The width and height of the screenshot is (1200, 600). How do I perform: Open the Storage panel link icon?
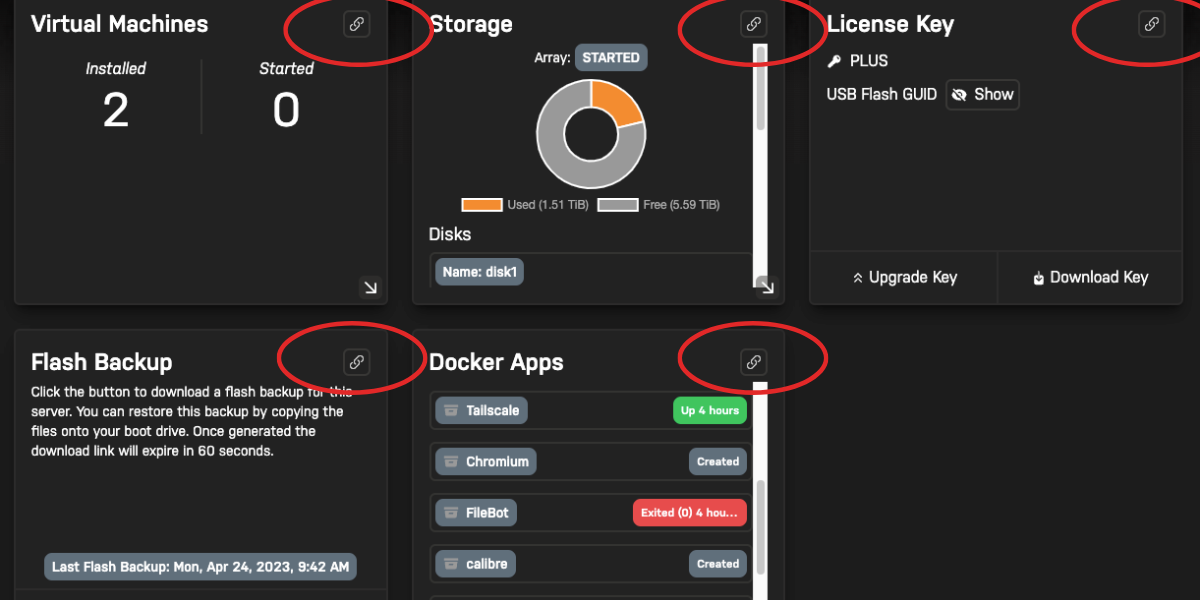pyautogui.click(x=752, y=24)
